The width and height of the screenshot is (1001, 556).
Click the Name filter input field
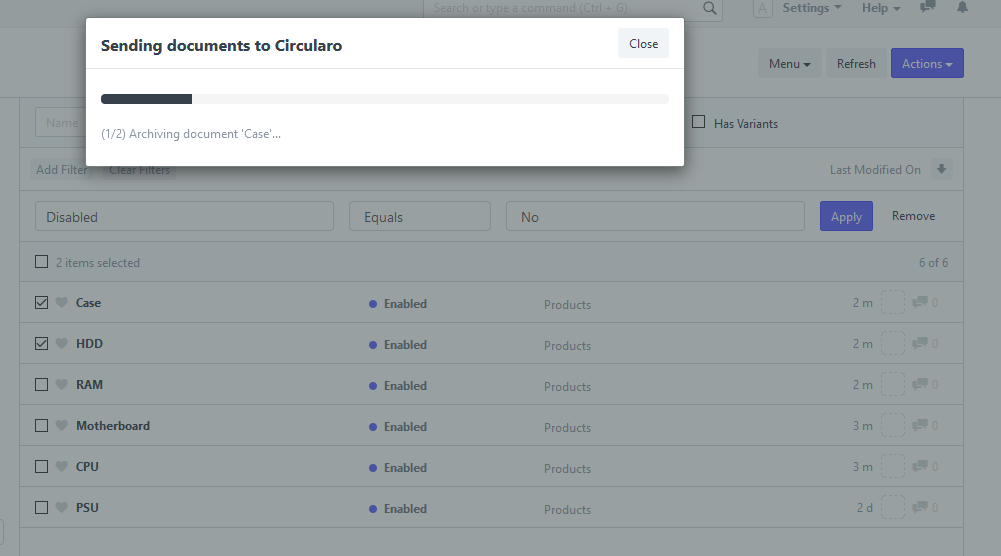pyautogui.click(x=60, y=123)
